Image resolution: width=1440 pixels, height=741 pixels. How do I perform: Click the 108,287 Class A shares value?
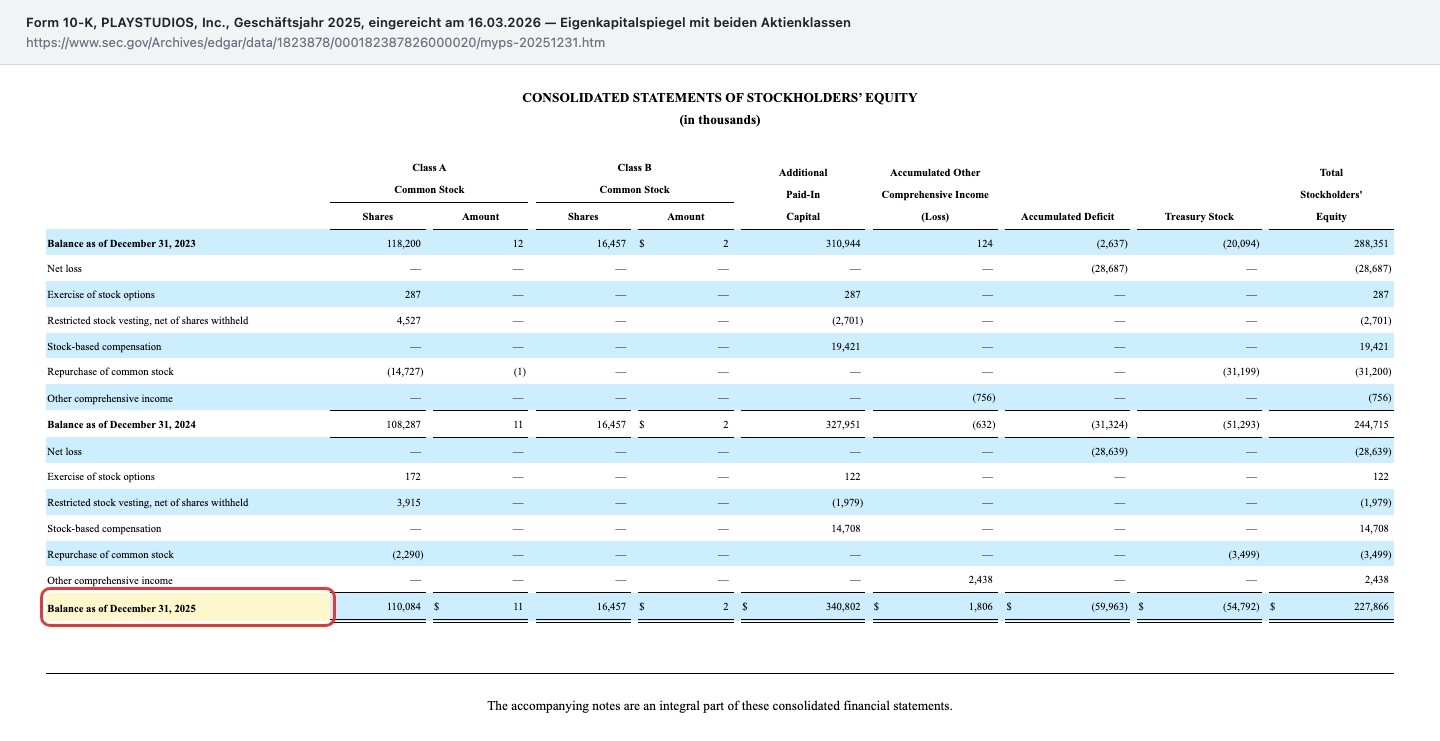(403, 425)
